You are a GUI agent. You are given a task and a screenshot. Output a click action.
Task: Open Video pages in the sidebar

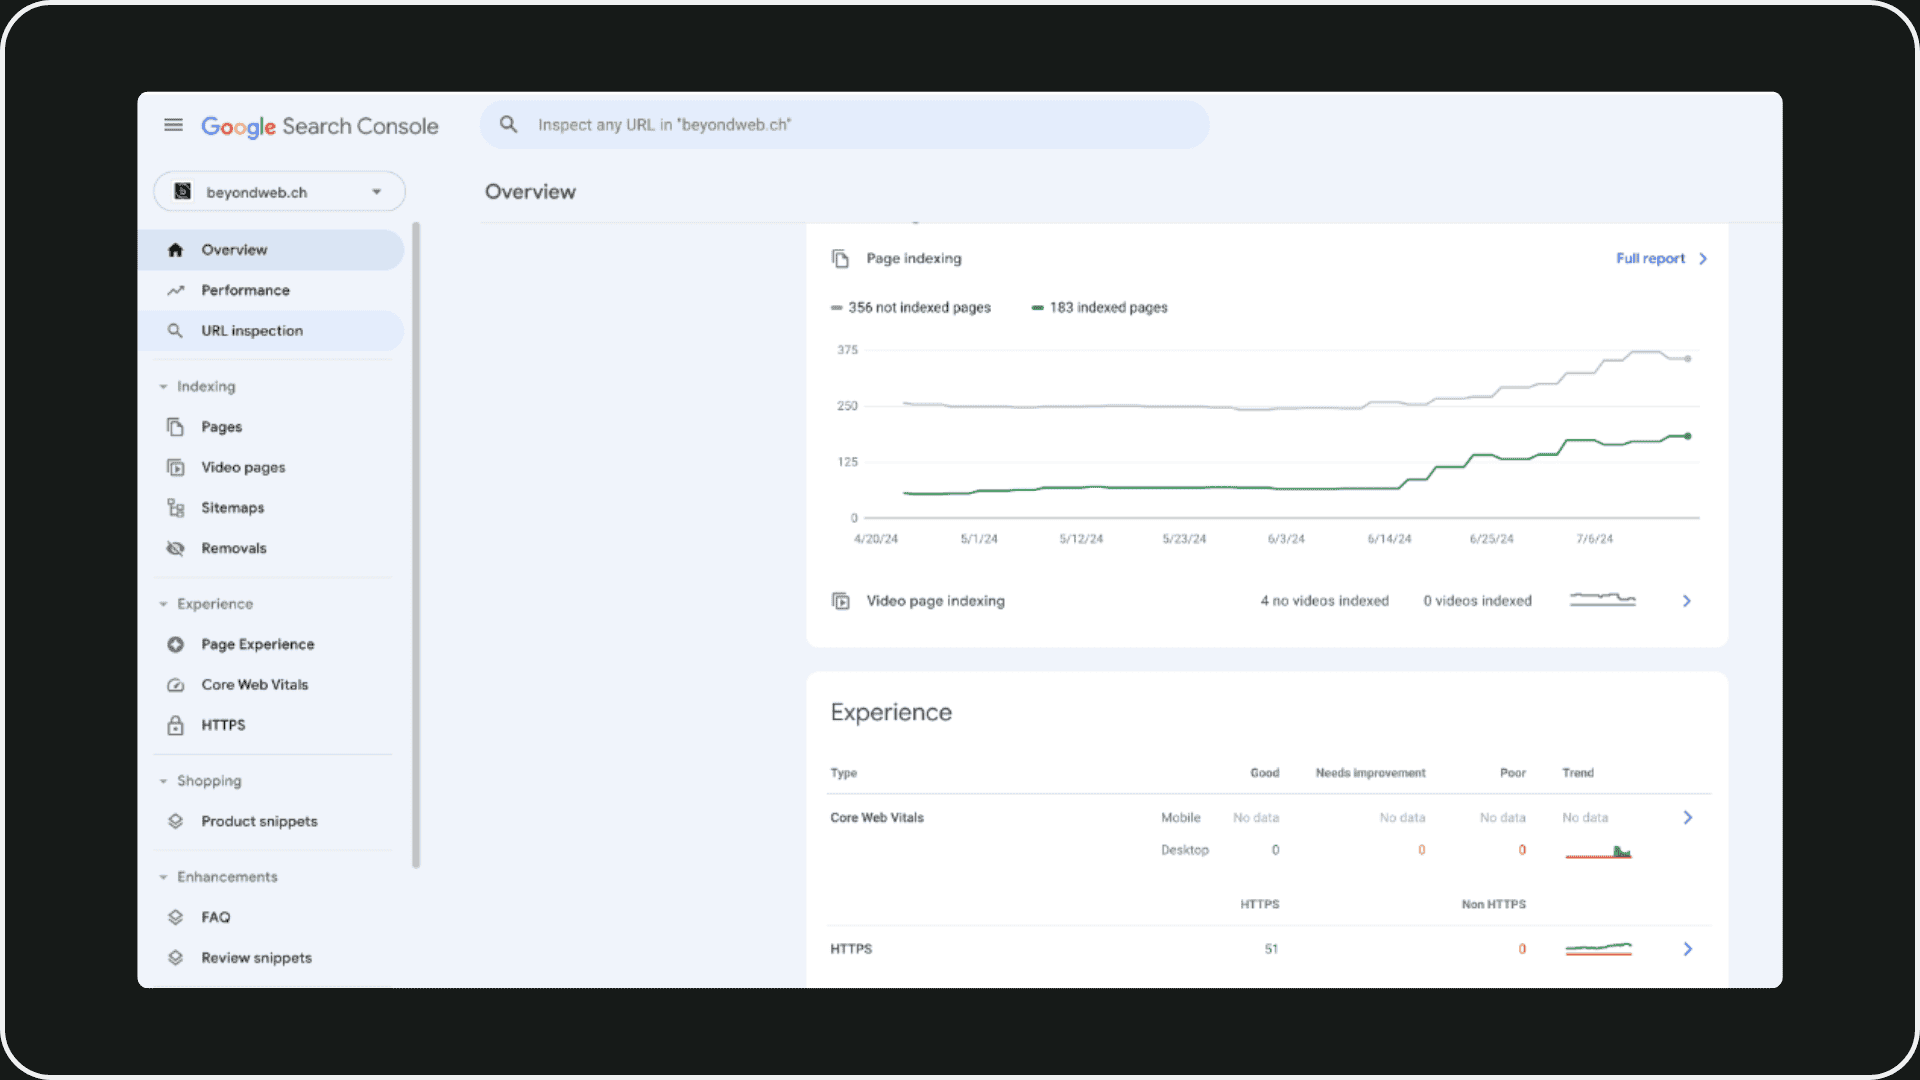(271, 467)
